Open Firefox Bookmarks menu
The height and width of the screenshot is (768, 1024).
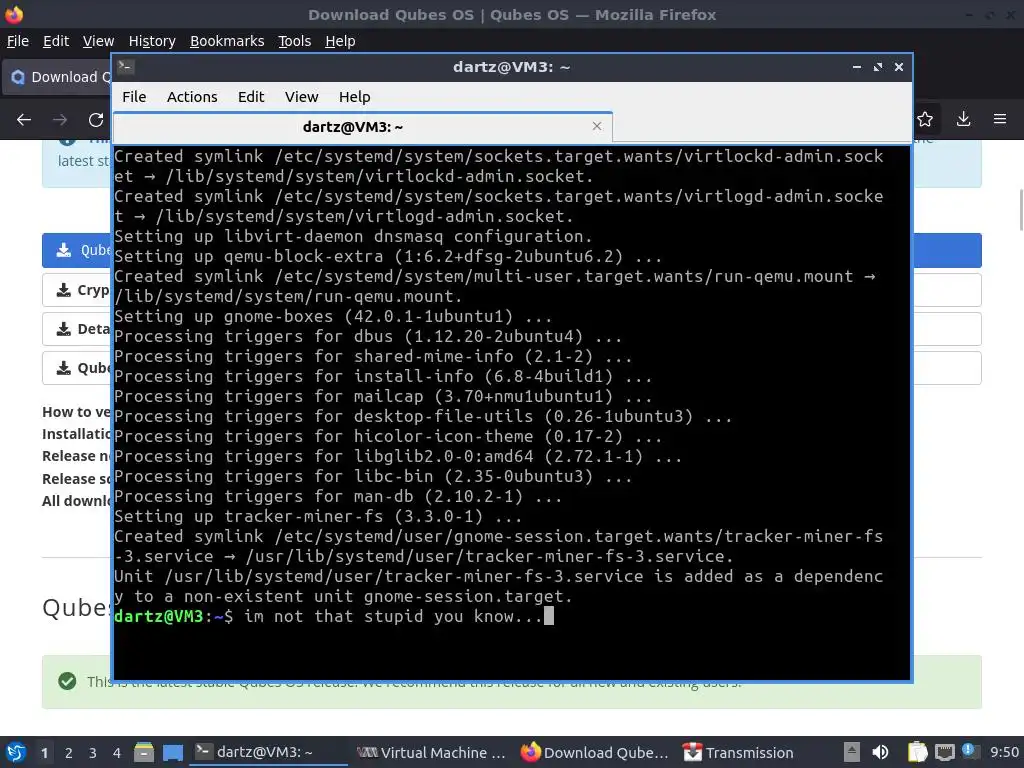(227, 41)
